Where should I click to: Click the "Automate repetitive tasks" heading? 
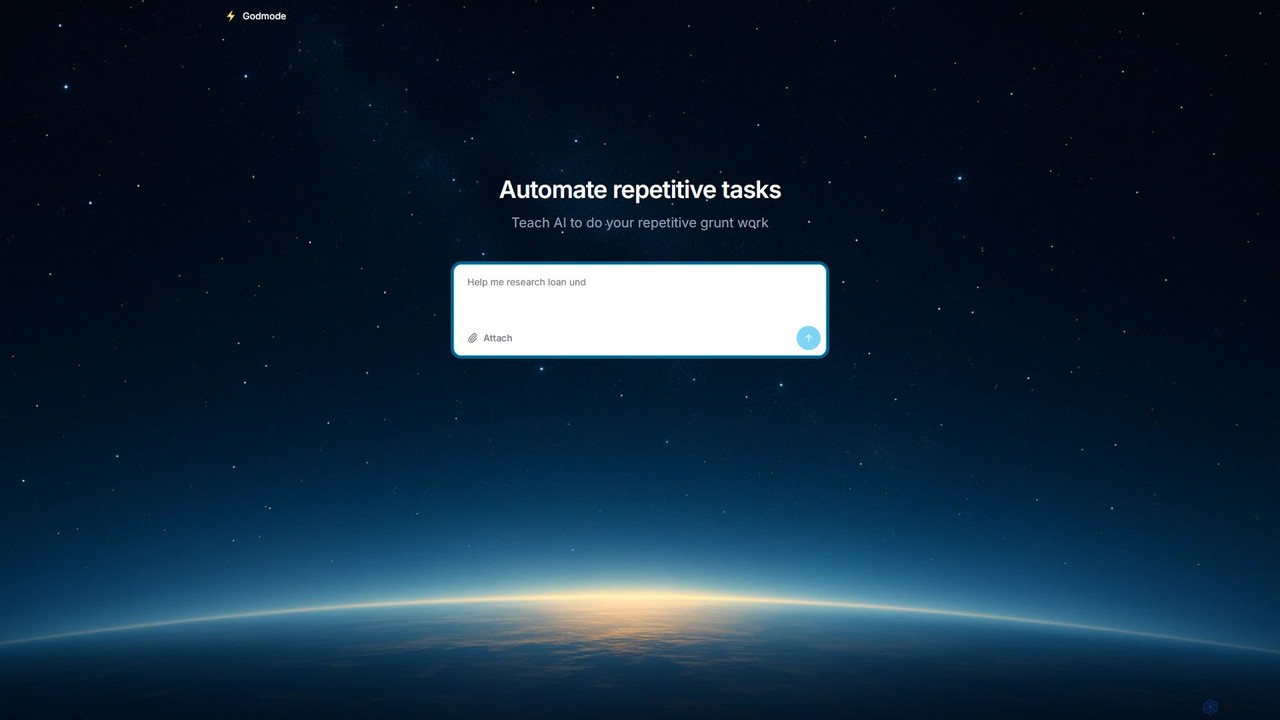pos(640,189)
